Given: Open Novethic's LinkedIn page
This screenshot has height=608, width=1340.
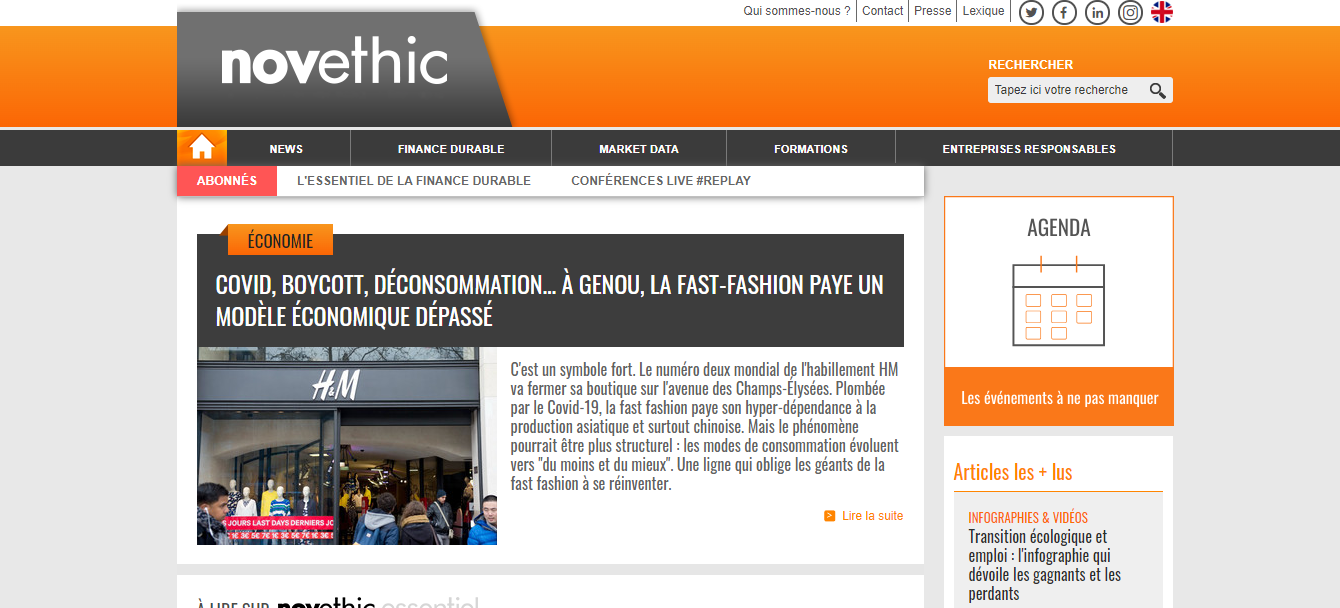Looking at the screenshot, I should tap(1097, 12).
